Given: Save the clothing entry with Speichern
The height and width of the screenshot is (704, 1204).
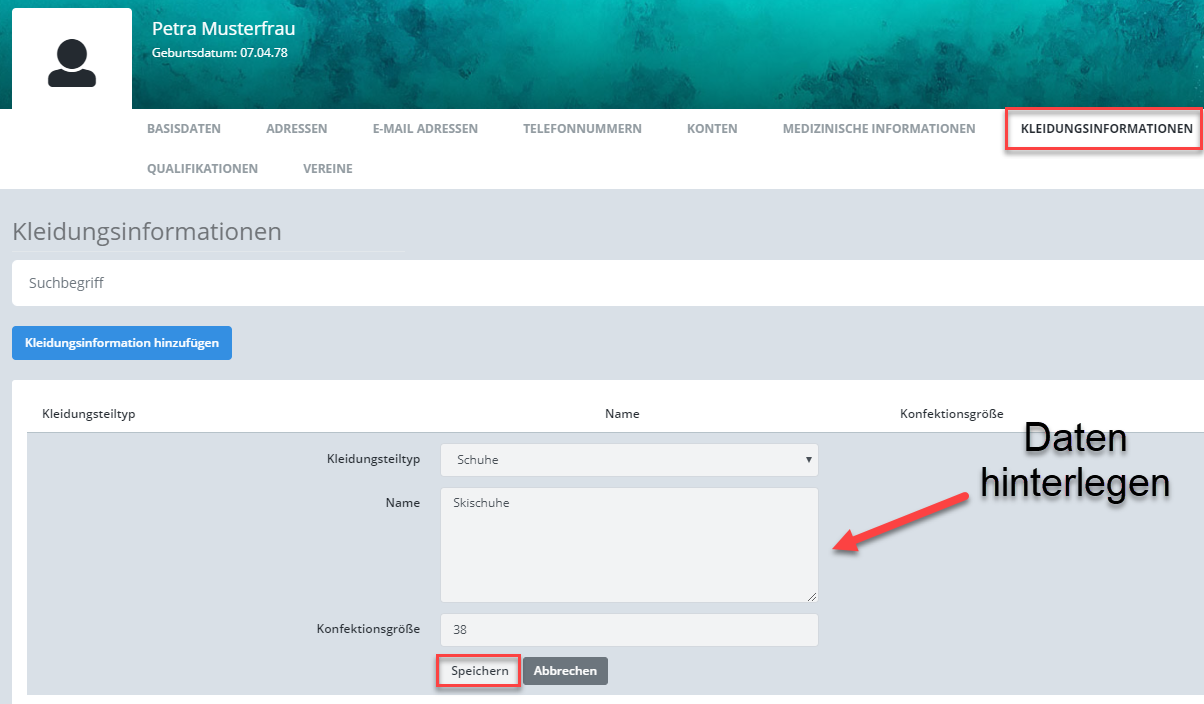Looking at the screenshot, I should tap(479, 671).
